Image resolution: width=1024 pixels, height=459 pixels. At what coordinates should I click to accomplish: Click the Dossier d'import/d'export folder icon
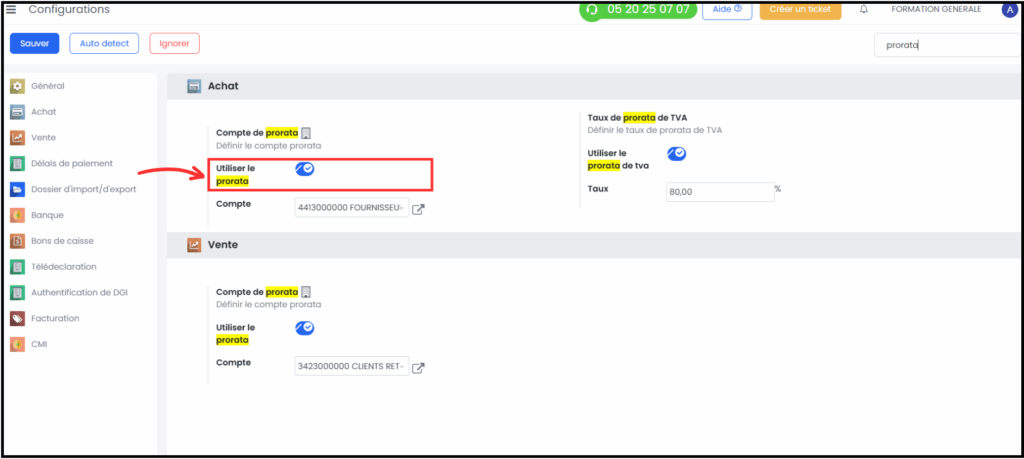point(18,189)
